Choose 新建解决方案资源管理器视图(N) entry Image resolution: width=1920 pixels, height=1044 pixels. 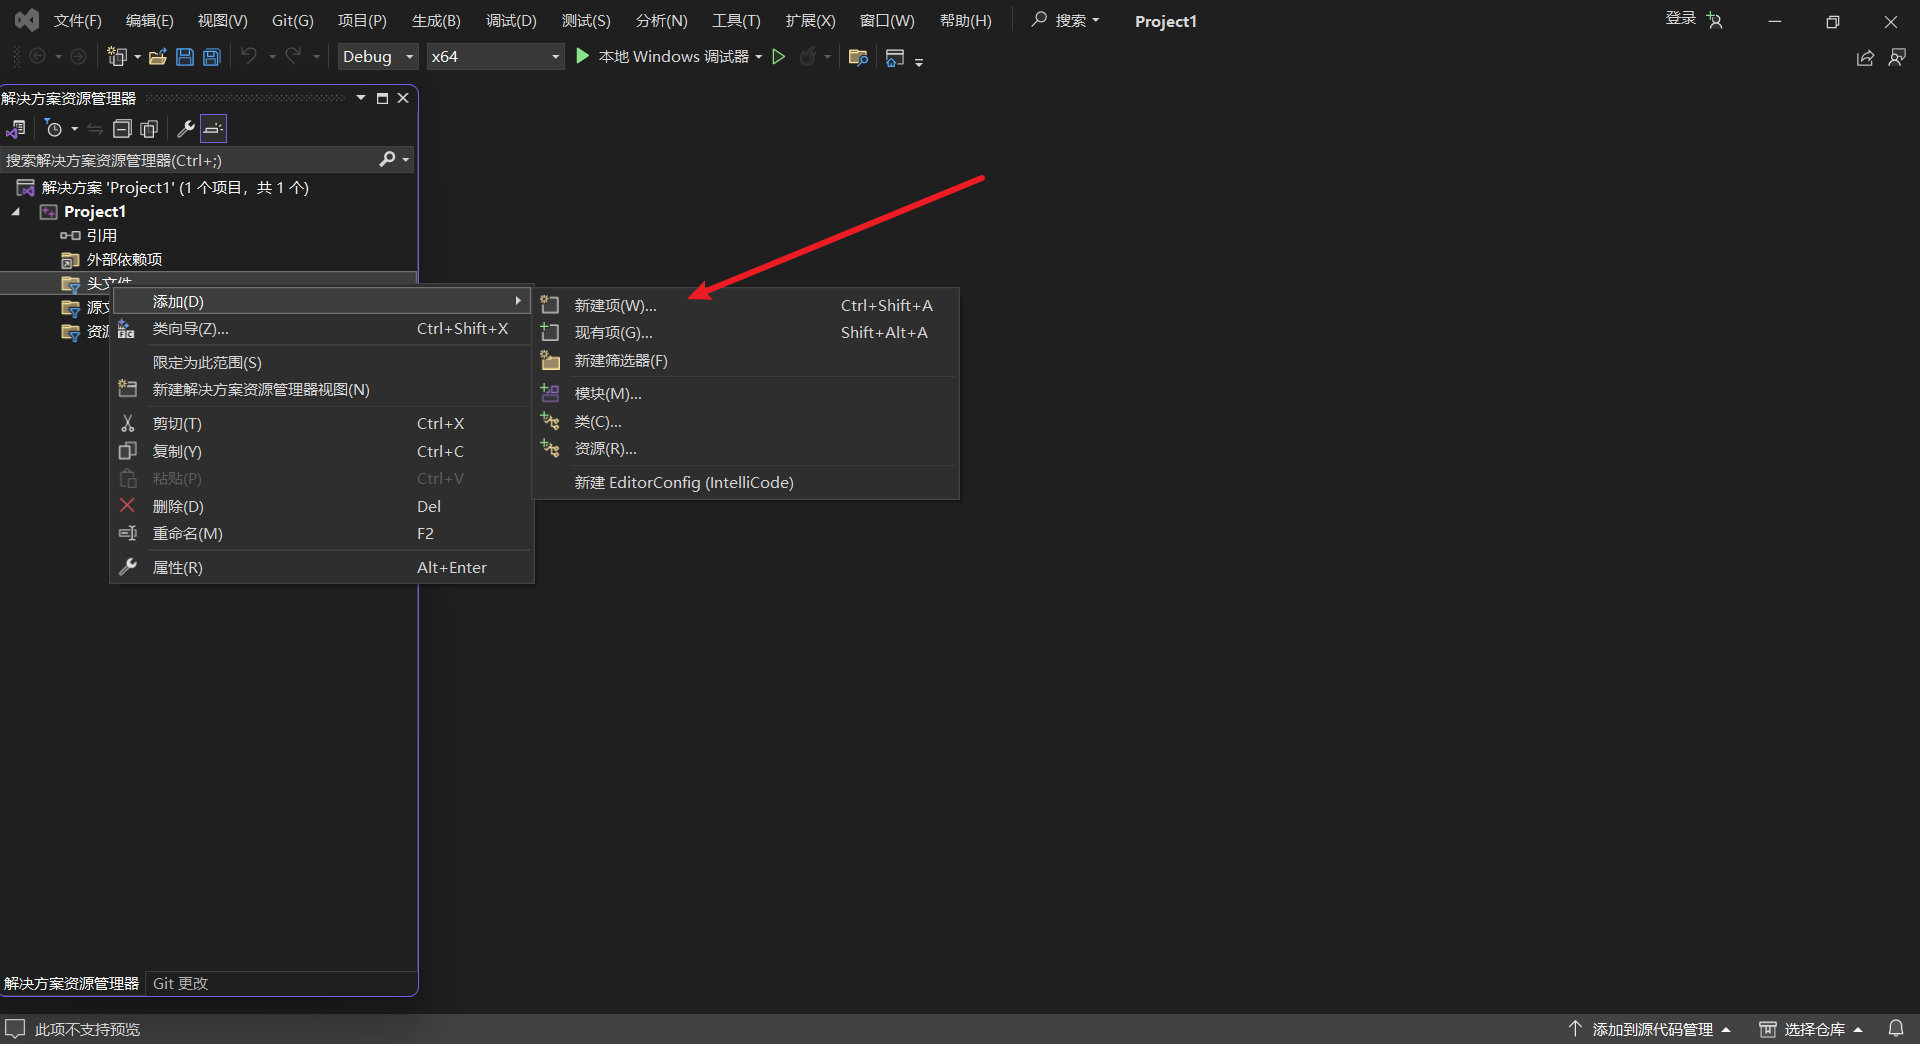(322, 390)
